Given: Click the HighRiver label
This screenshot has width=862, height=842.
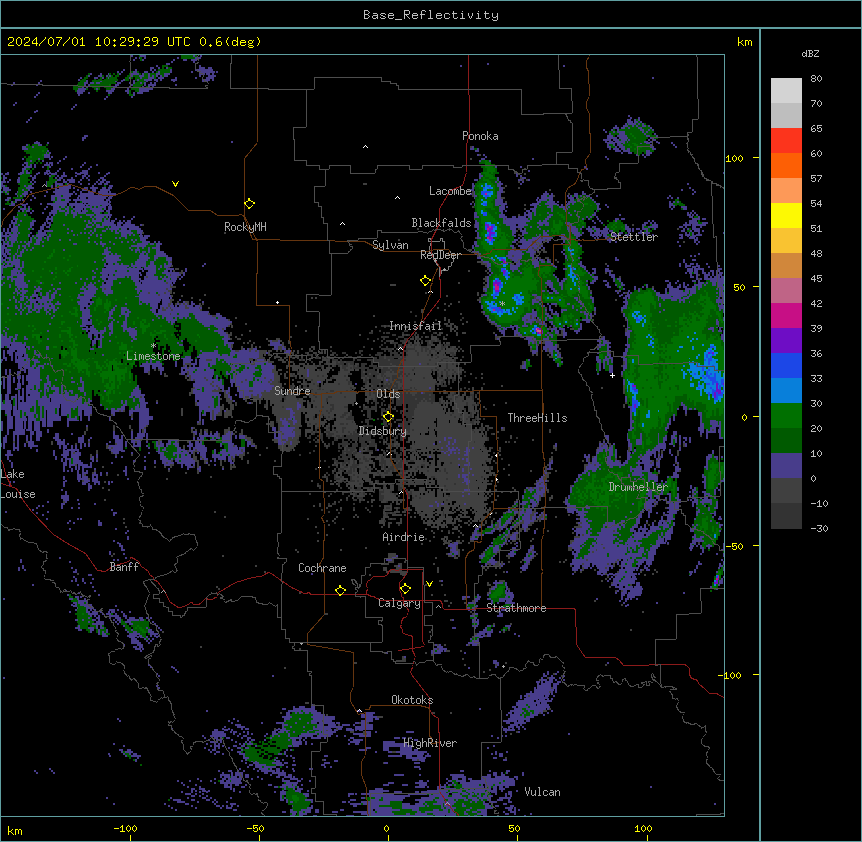Looking at the screenshot, I should coord(430,743).
